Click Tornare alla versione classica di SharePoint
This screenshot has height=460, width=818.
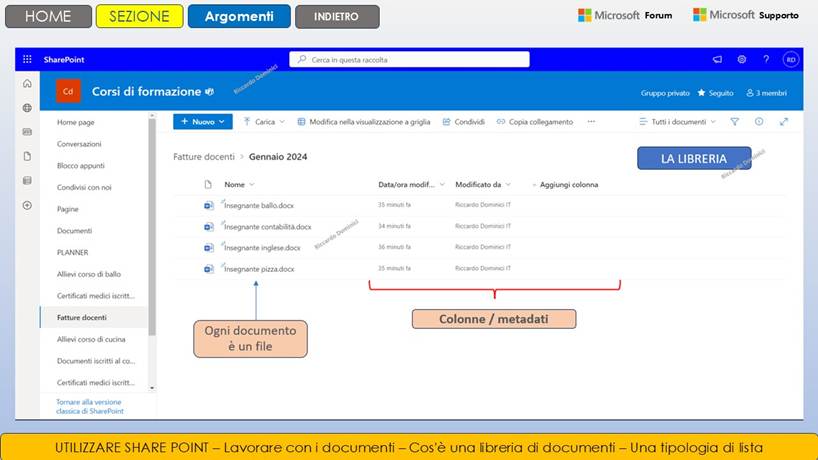pos(90,406)
